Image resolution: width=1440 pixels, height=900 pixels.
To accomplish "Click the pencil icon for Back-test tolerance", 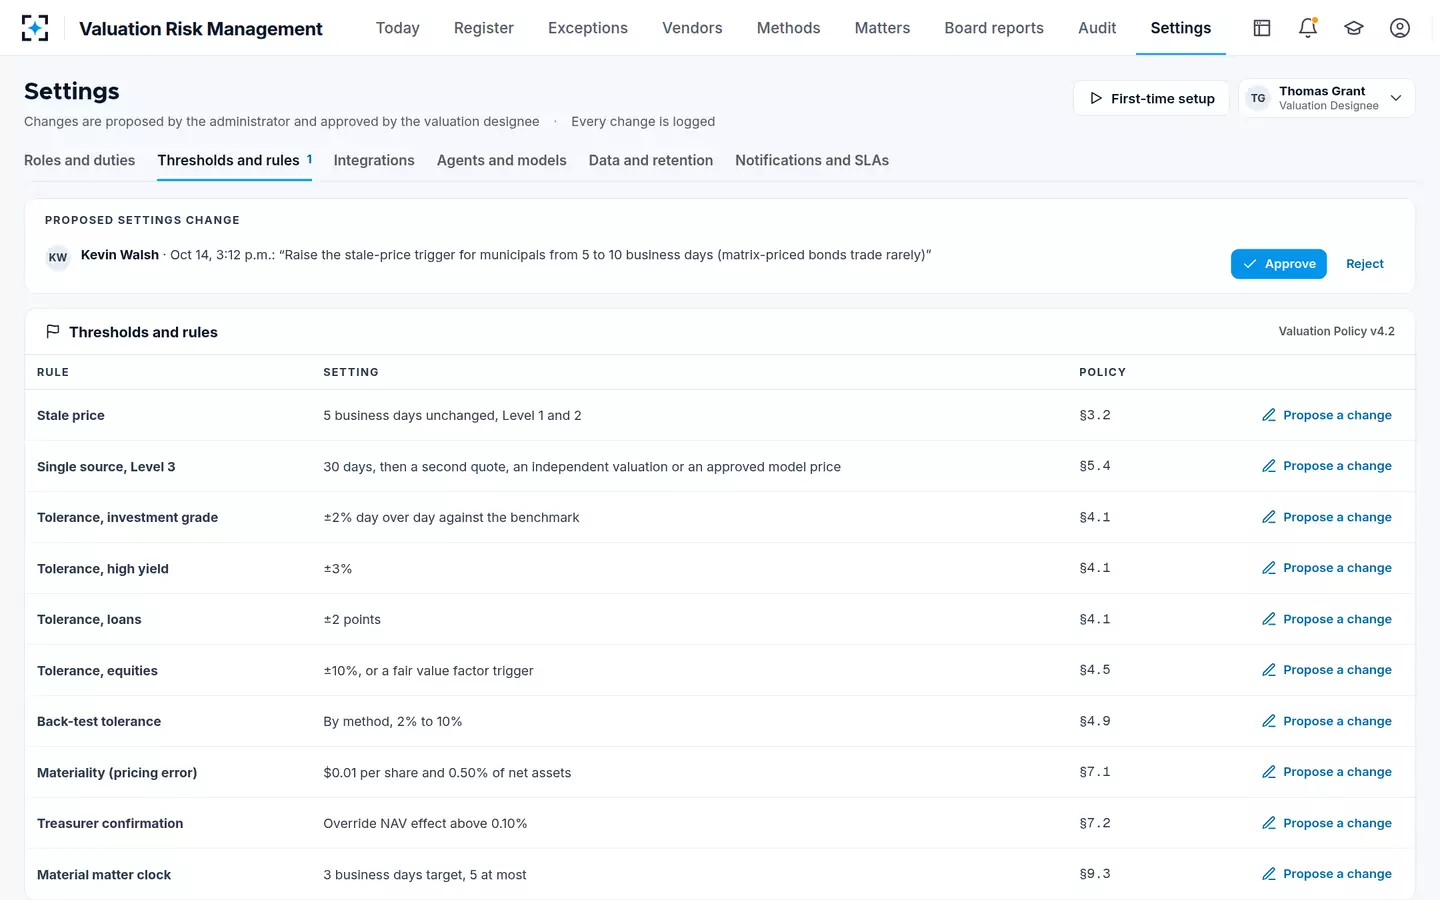I will tap(1269, 721).
